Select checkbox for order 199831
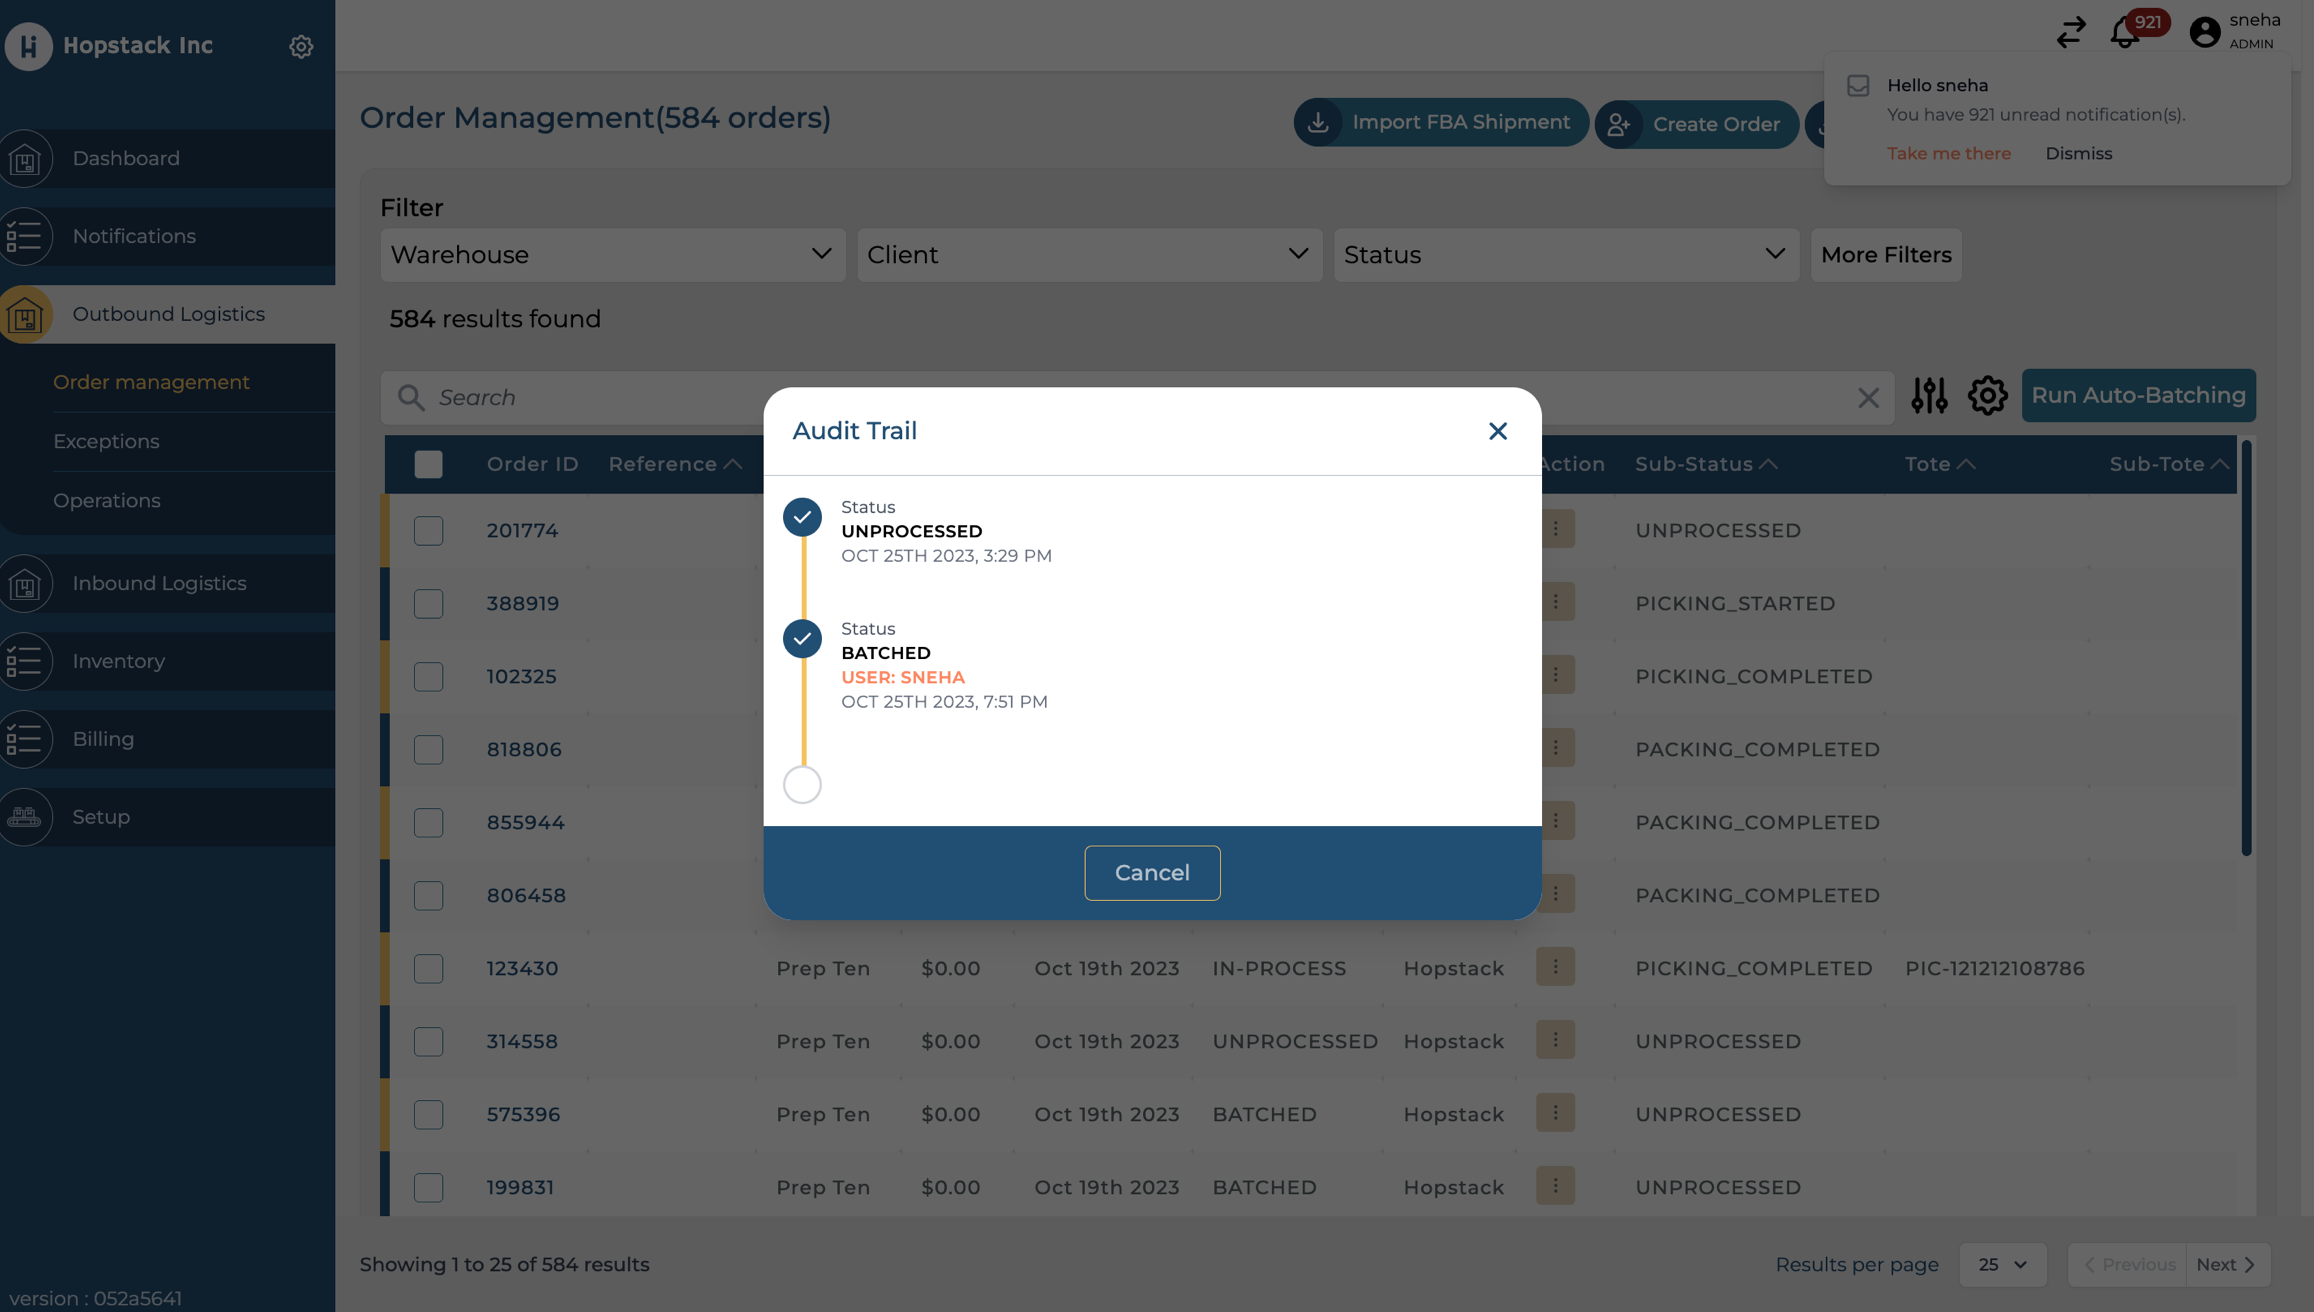This screenshot has width=2314, height=1312. click(428, 1187)
